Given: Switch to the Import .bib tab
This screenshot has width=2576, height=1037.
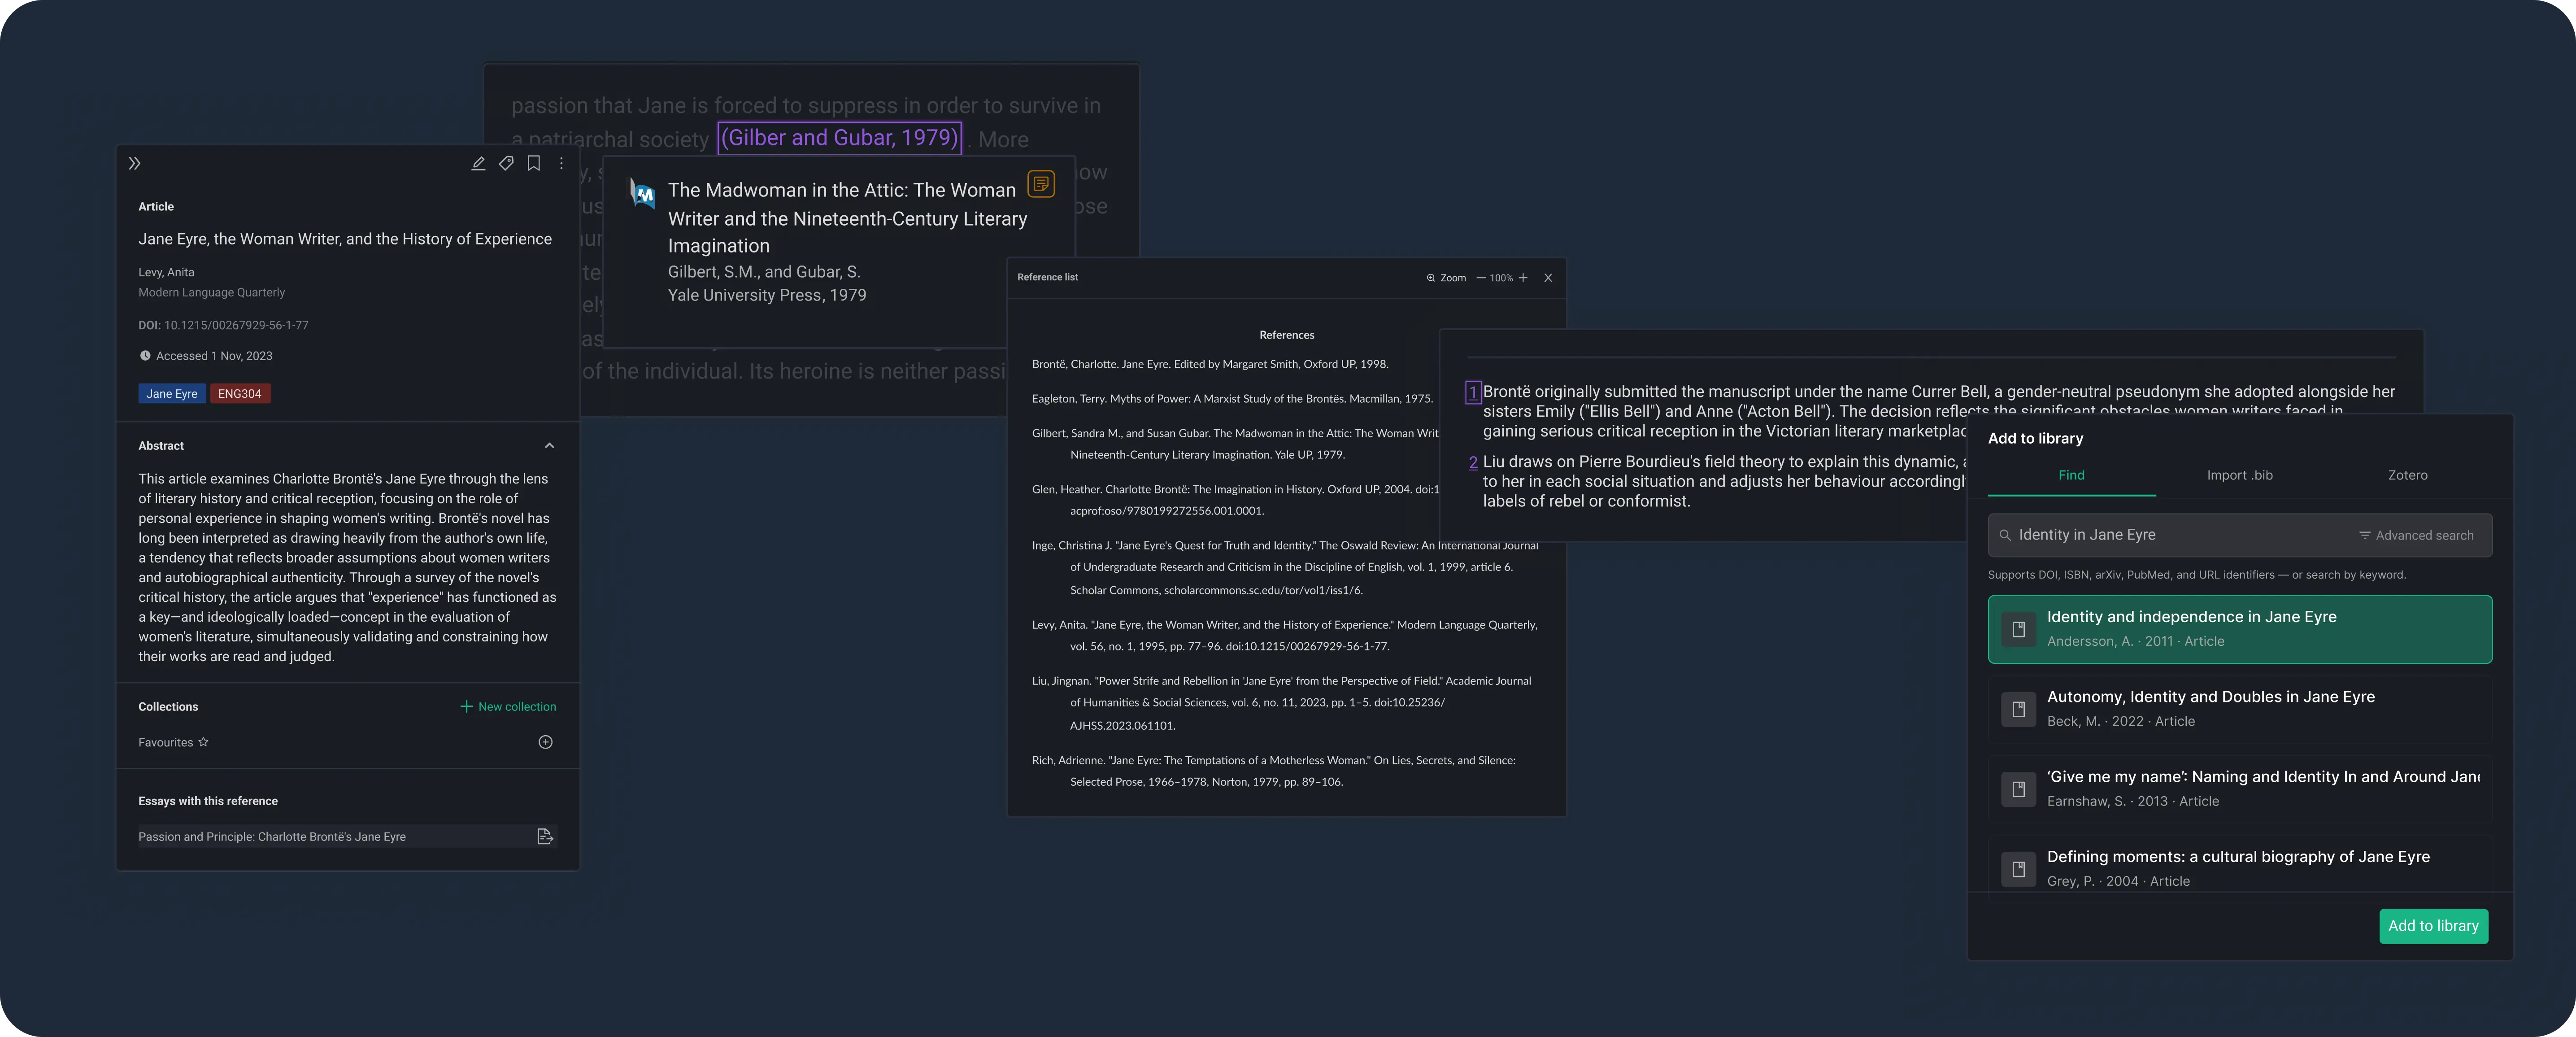Looking at the screenshot, I should pos(2240,476).
